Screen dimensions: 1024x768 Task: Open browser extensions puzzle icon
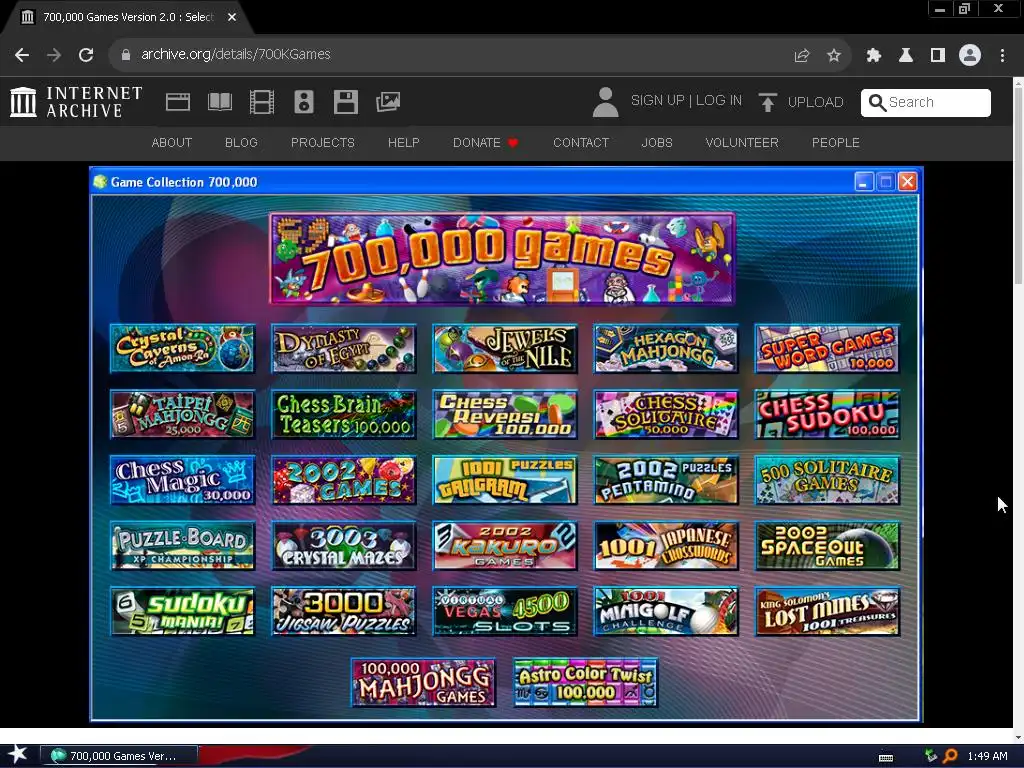tap(874, 55)
